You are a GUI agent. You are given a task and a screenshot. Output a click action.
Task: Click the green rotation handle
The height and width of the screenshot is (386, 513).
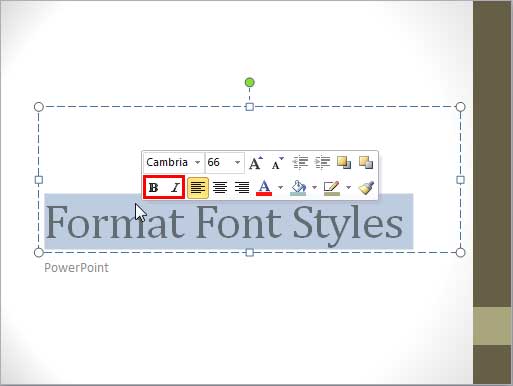tap(250, 82)
